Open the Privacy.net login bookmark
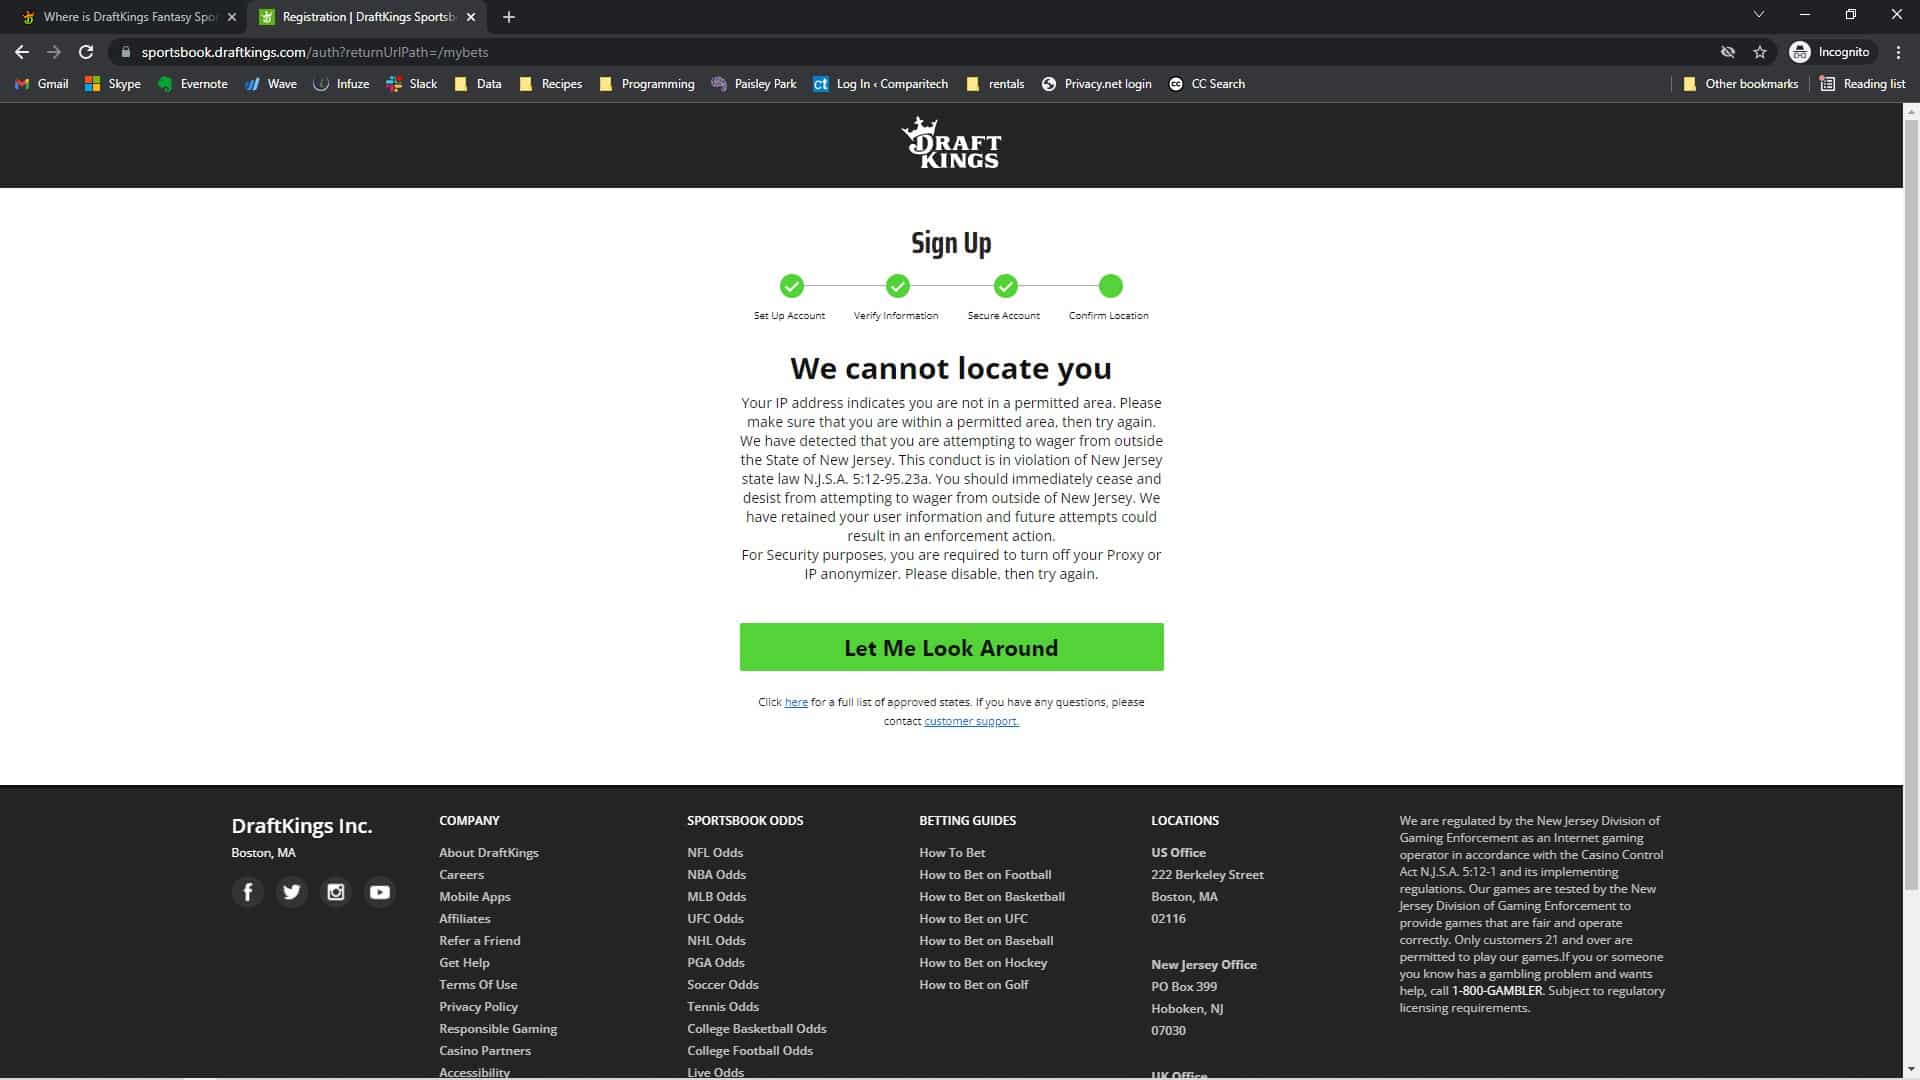Image resolution: width=1920 pixels, height=1080 pixels. click(x=1097, y=84)
